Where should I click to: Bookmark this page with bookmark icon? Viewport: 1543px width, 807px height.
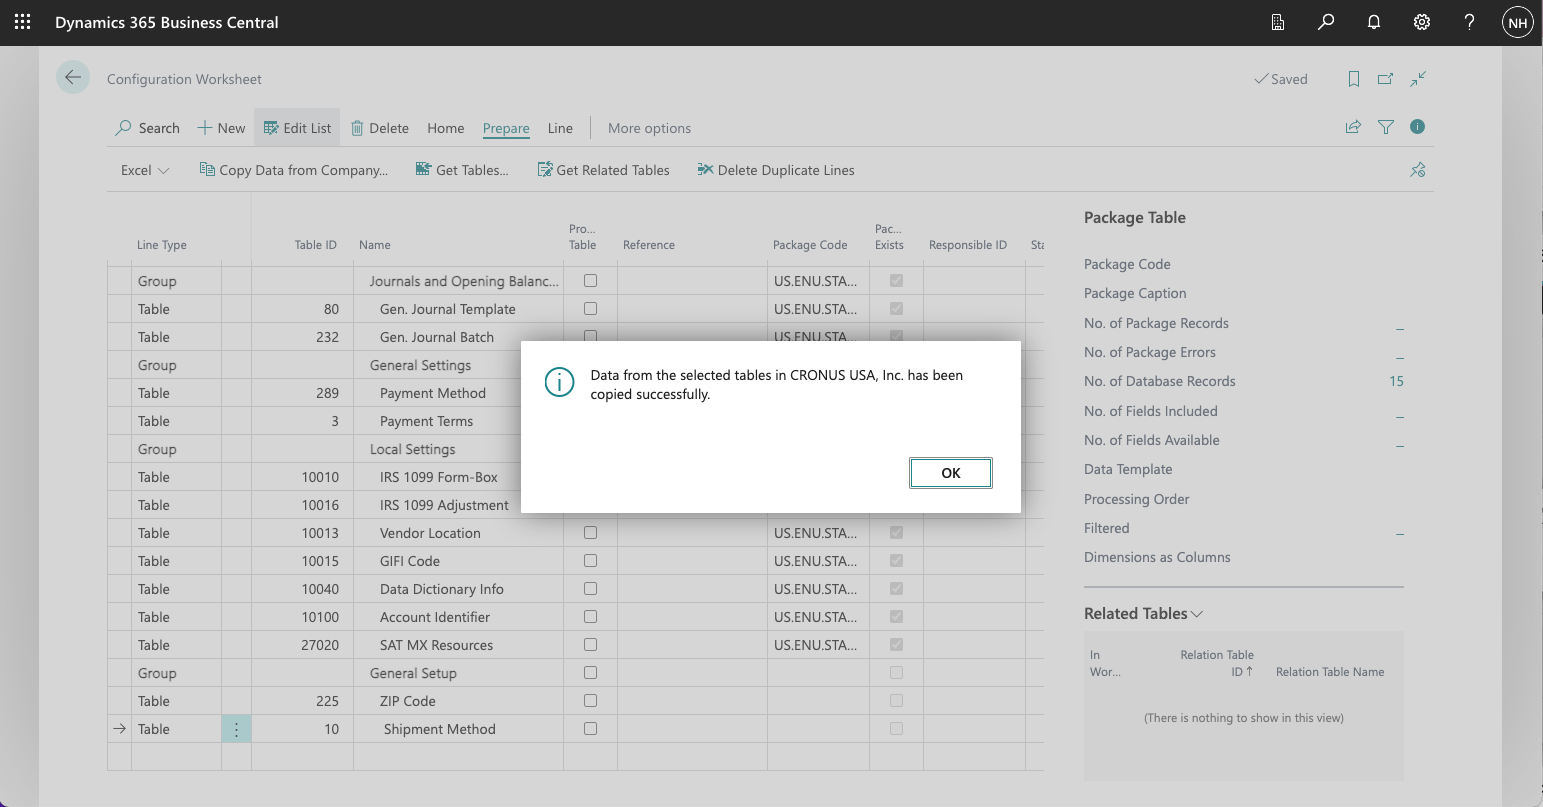[1353, 79]
